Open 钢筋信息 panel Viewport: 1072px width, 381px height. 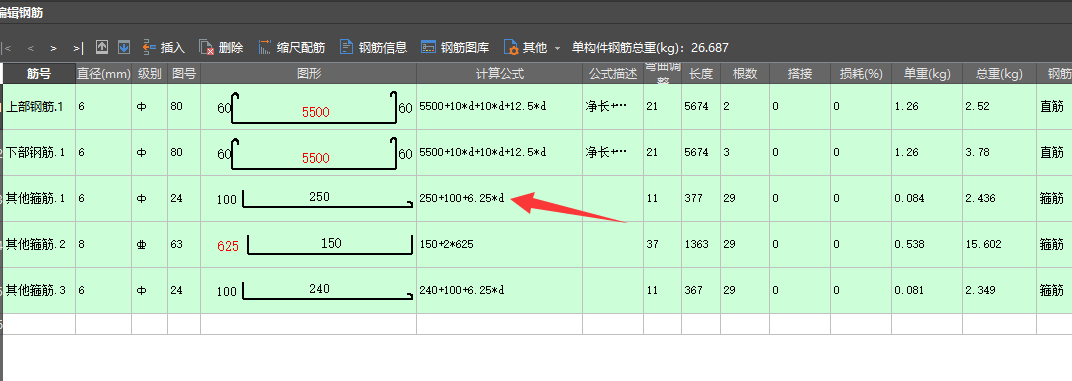click(x=373, y=47)
